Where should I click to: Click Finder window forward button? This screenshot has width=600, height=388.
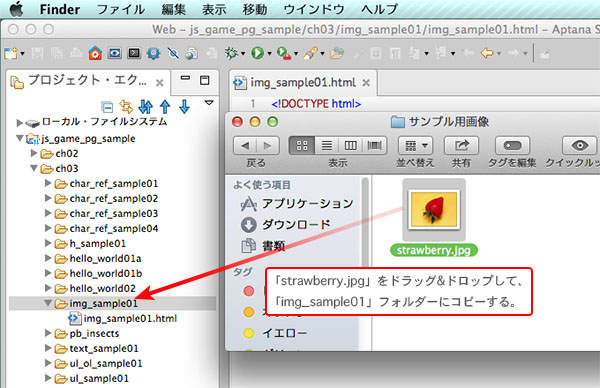coord(267,146)
